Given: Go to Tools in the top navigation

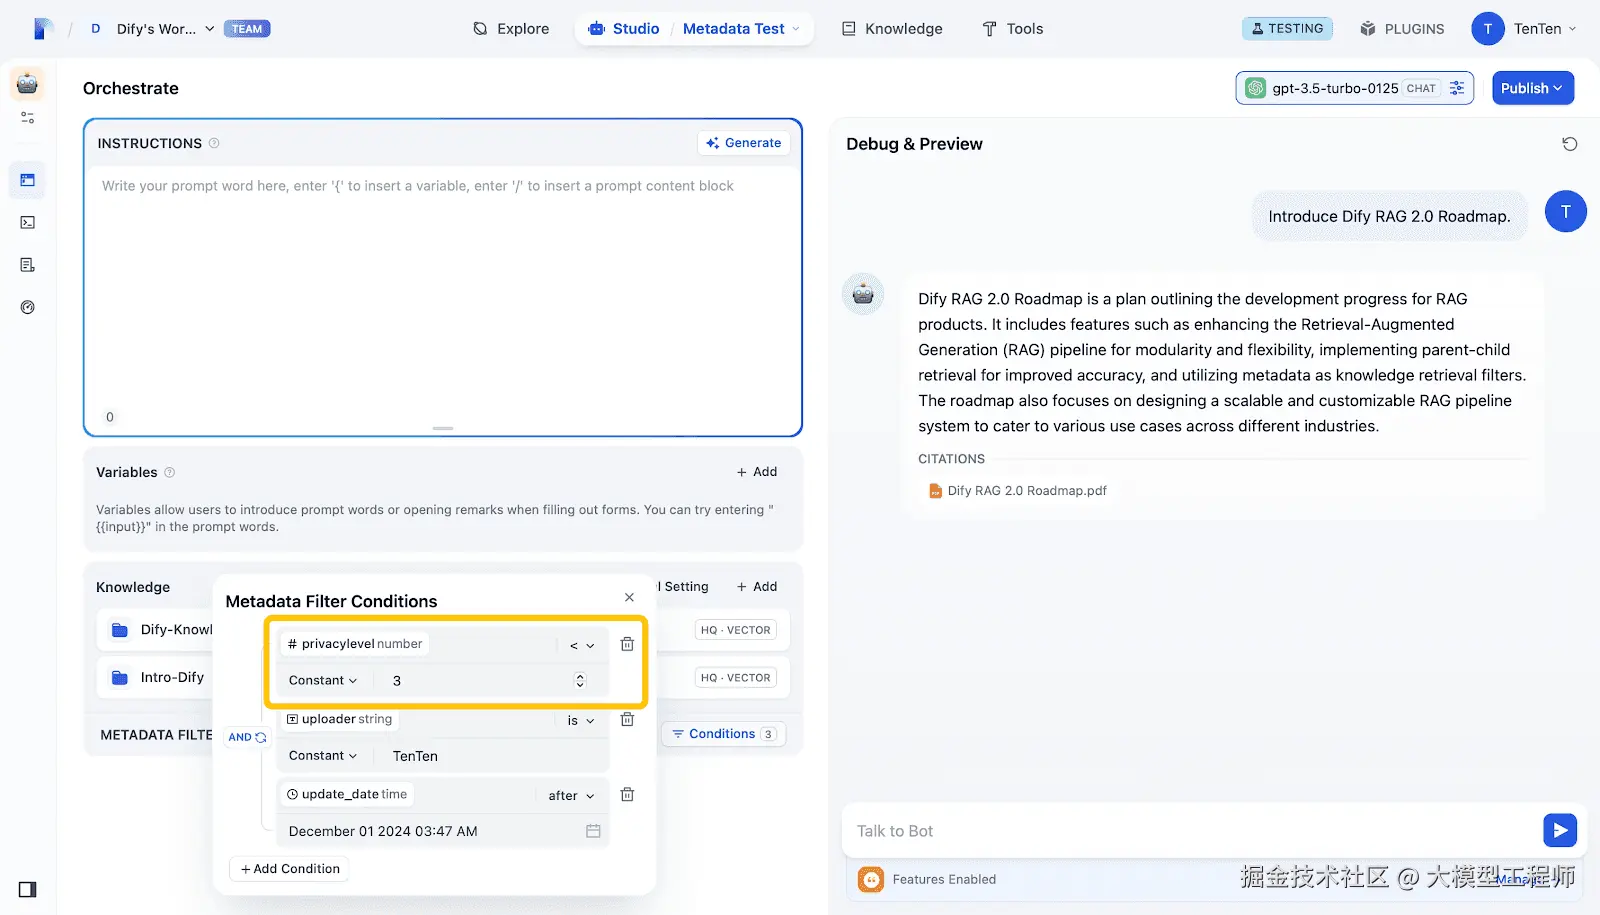Looking at the screenshot, I should pyautogui.click(x=1012, y=29).
